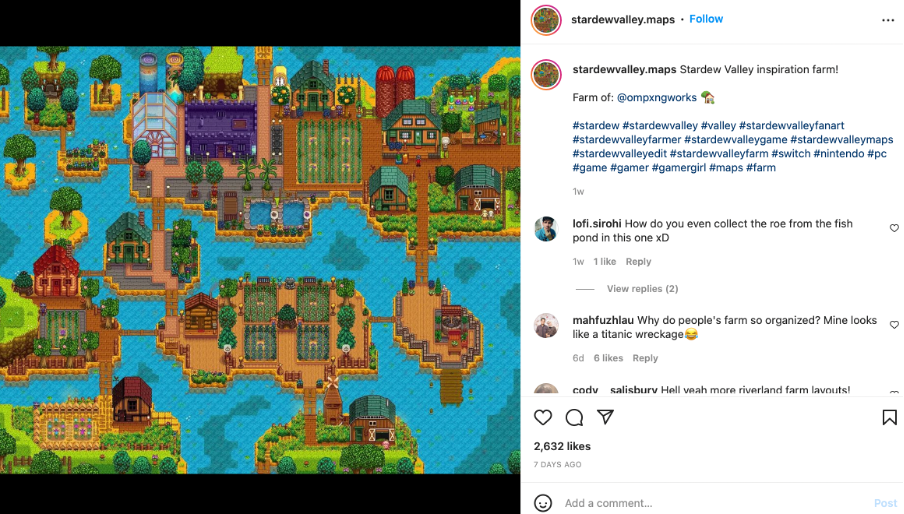Viewport: 904px width, 514px height.
Task: Click the stardewvalley.maps avatar in the header
Action: pos(546,20)
